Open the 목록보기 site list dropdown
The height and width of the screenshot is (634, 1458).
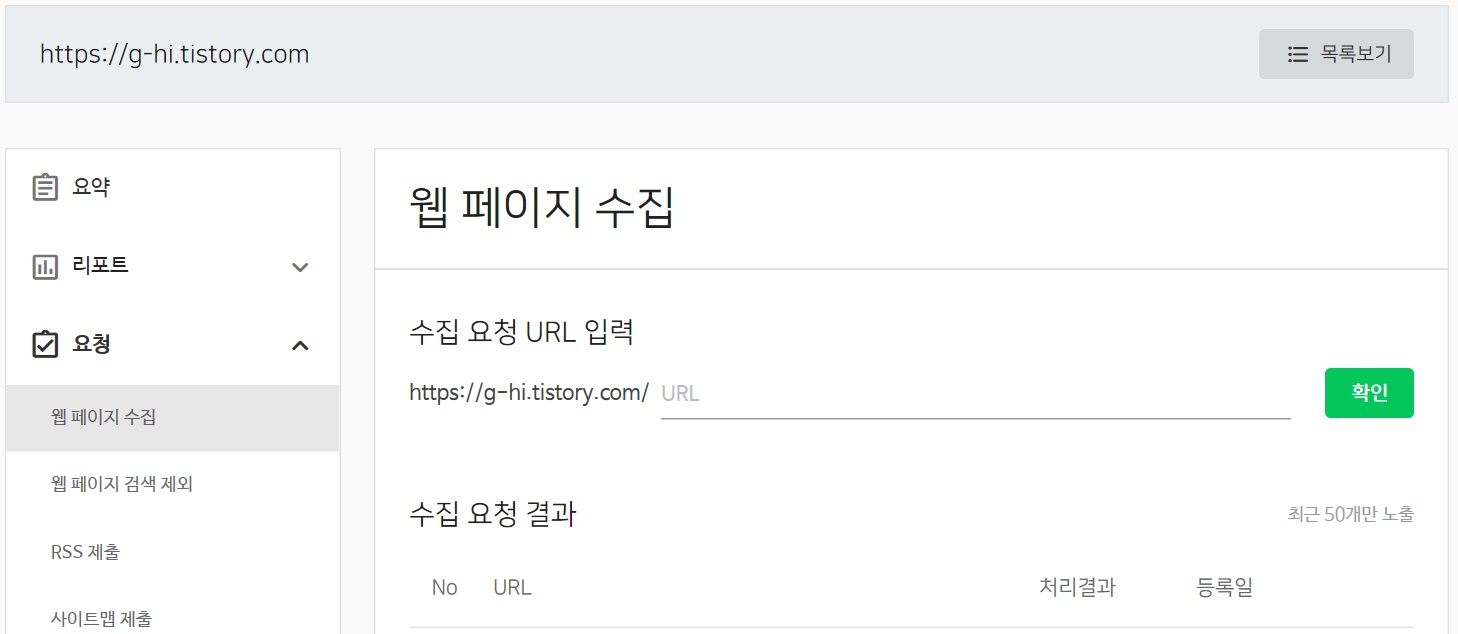click(1336, 54)
